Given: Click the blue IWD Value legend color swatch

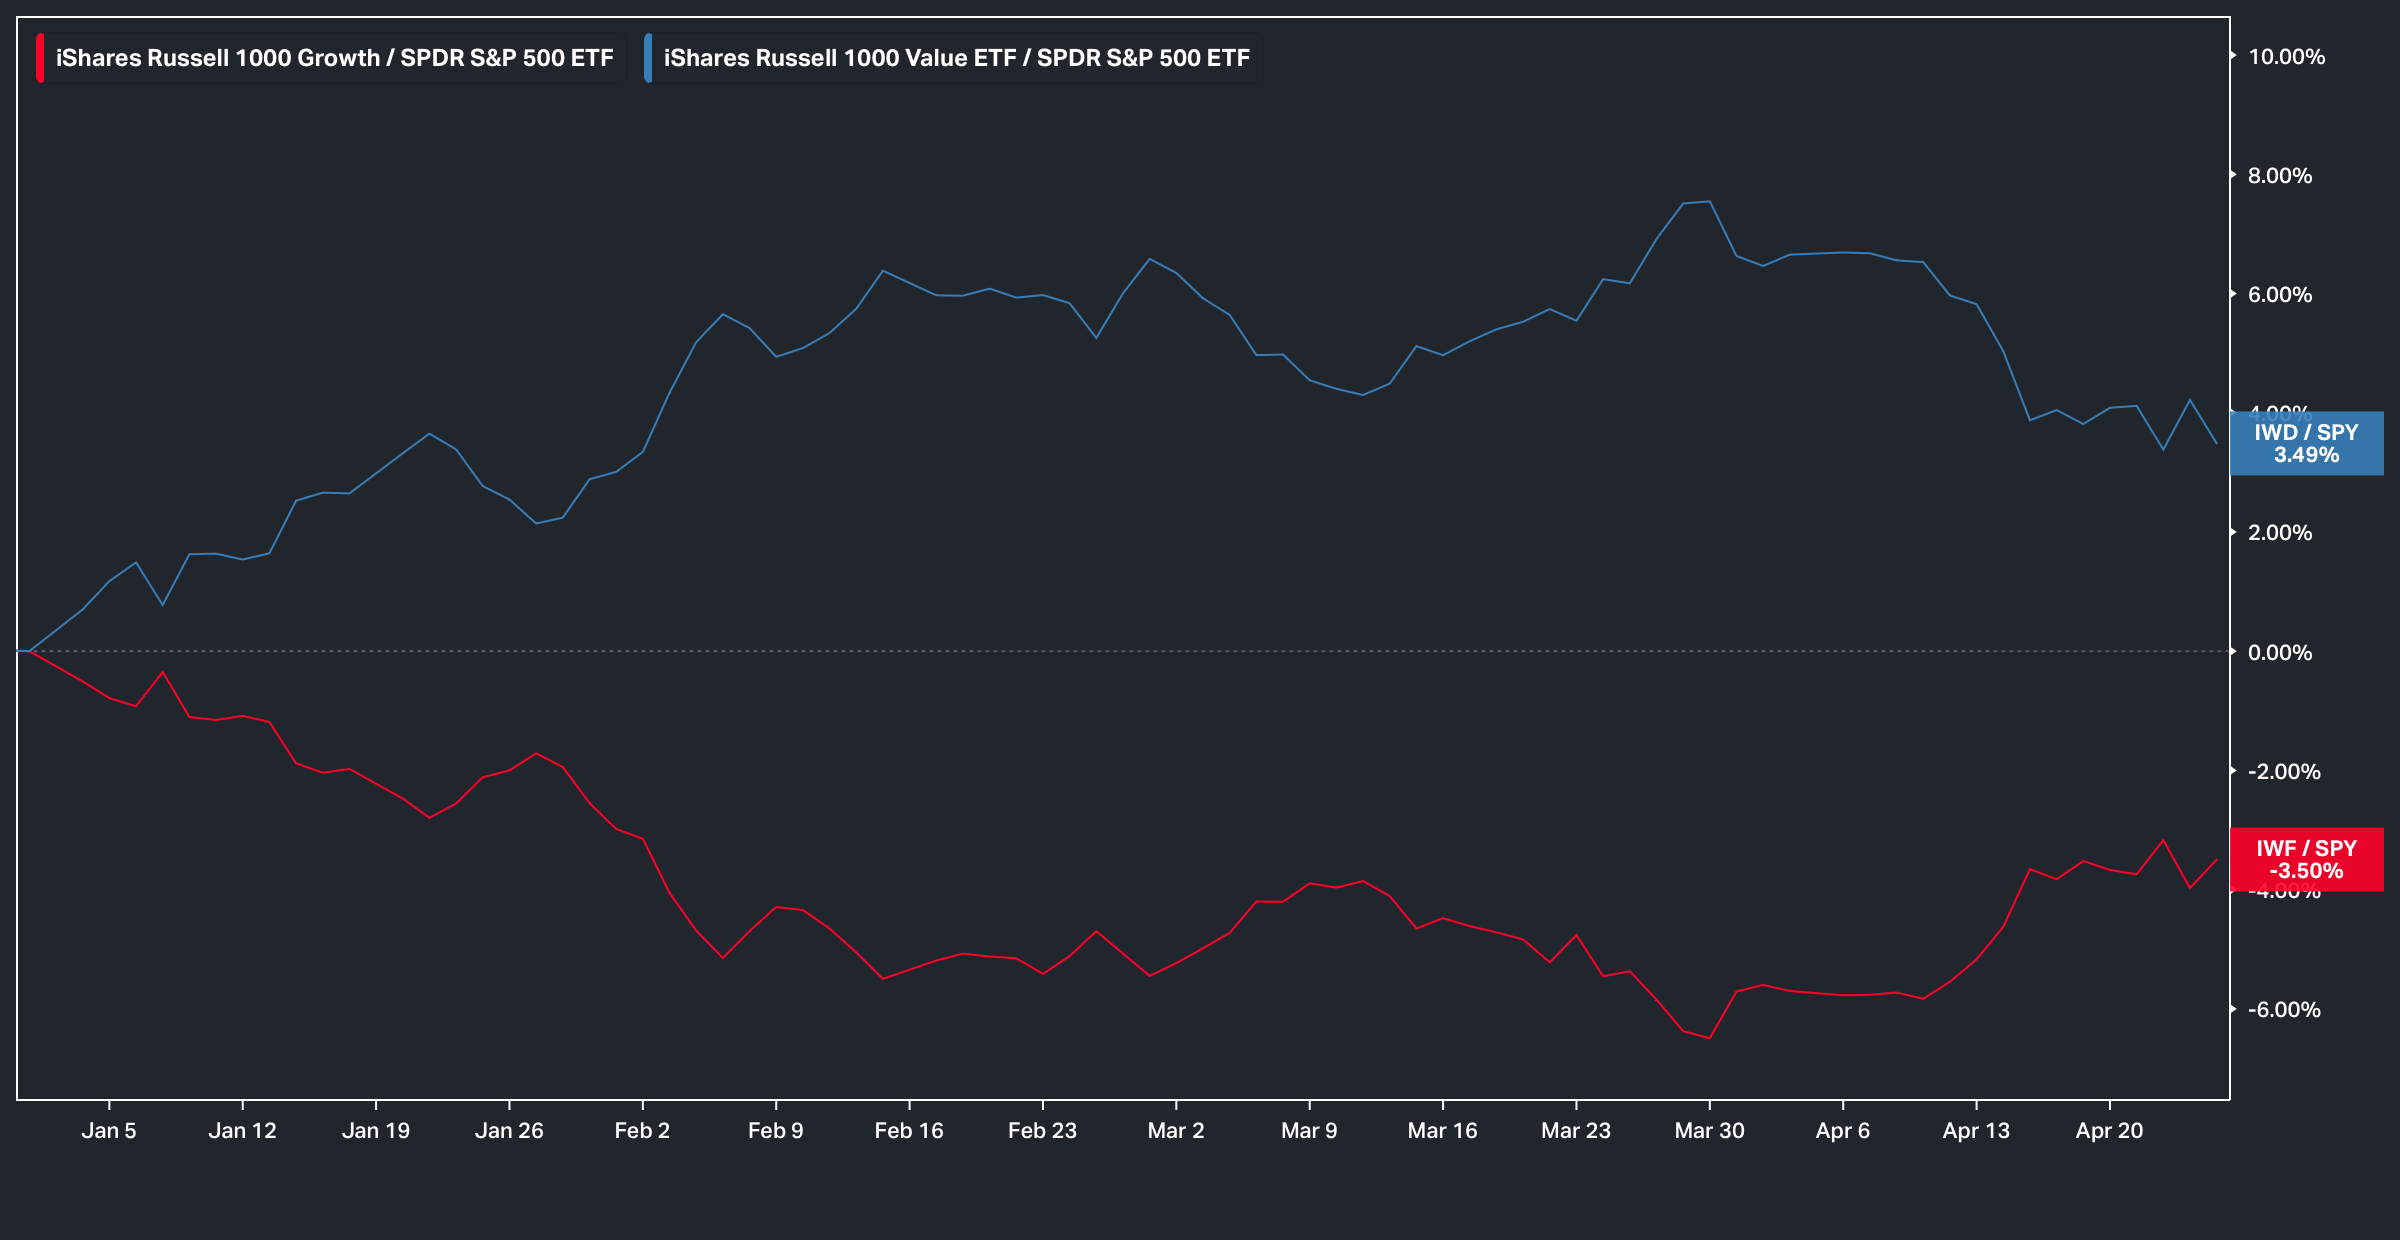Looking at the screenshot, I should coord(648,58).
